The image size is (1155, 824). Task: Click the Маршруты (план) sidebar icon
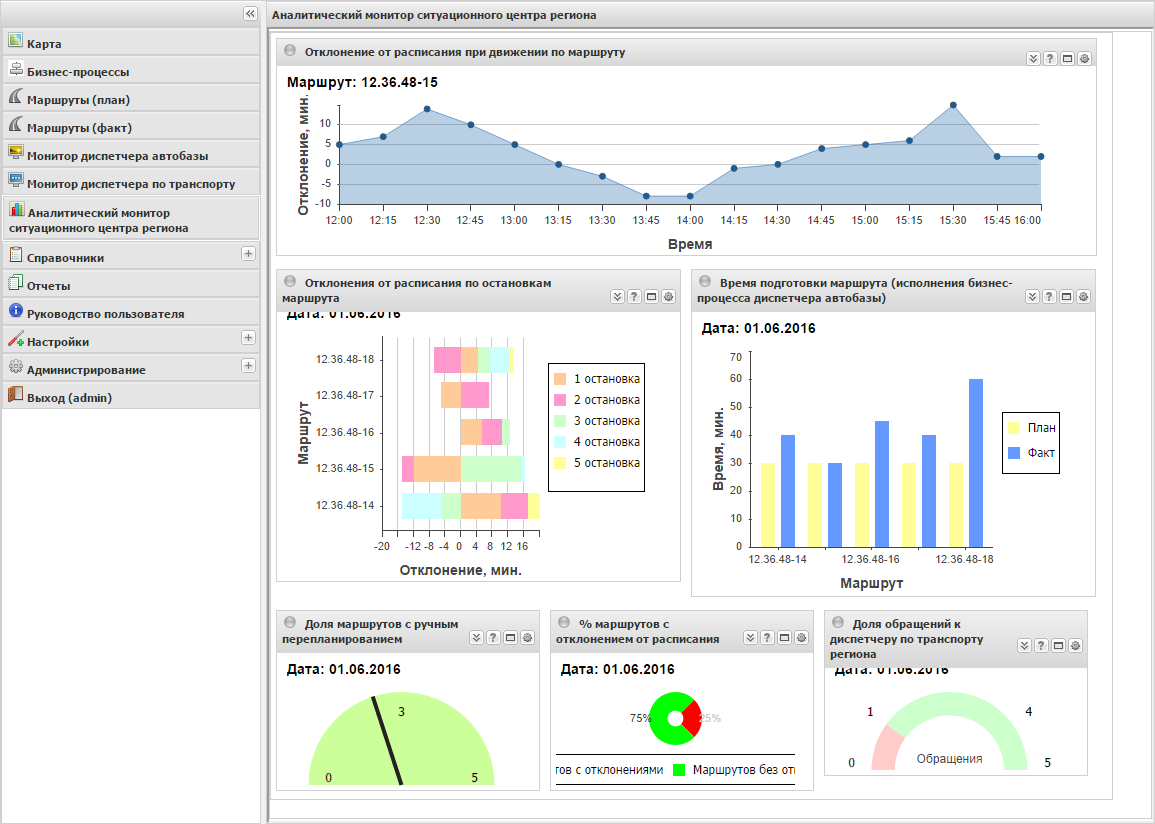click(15, 97)
